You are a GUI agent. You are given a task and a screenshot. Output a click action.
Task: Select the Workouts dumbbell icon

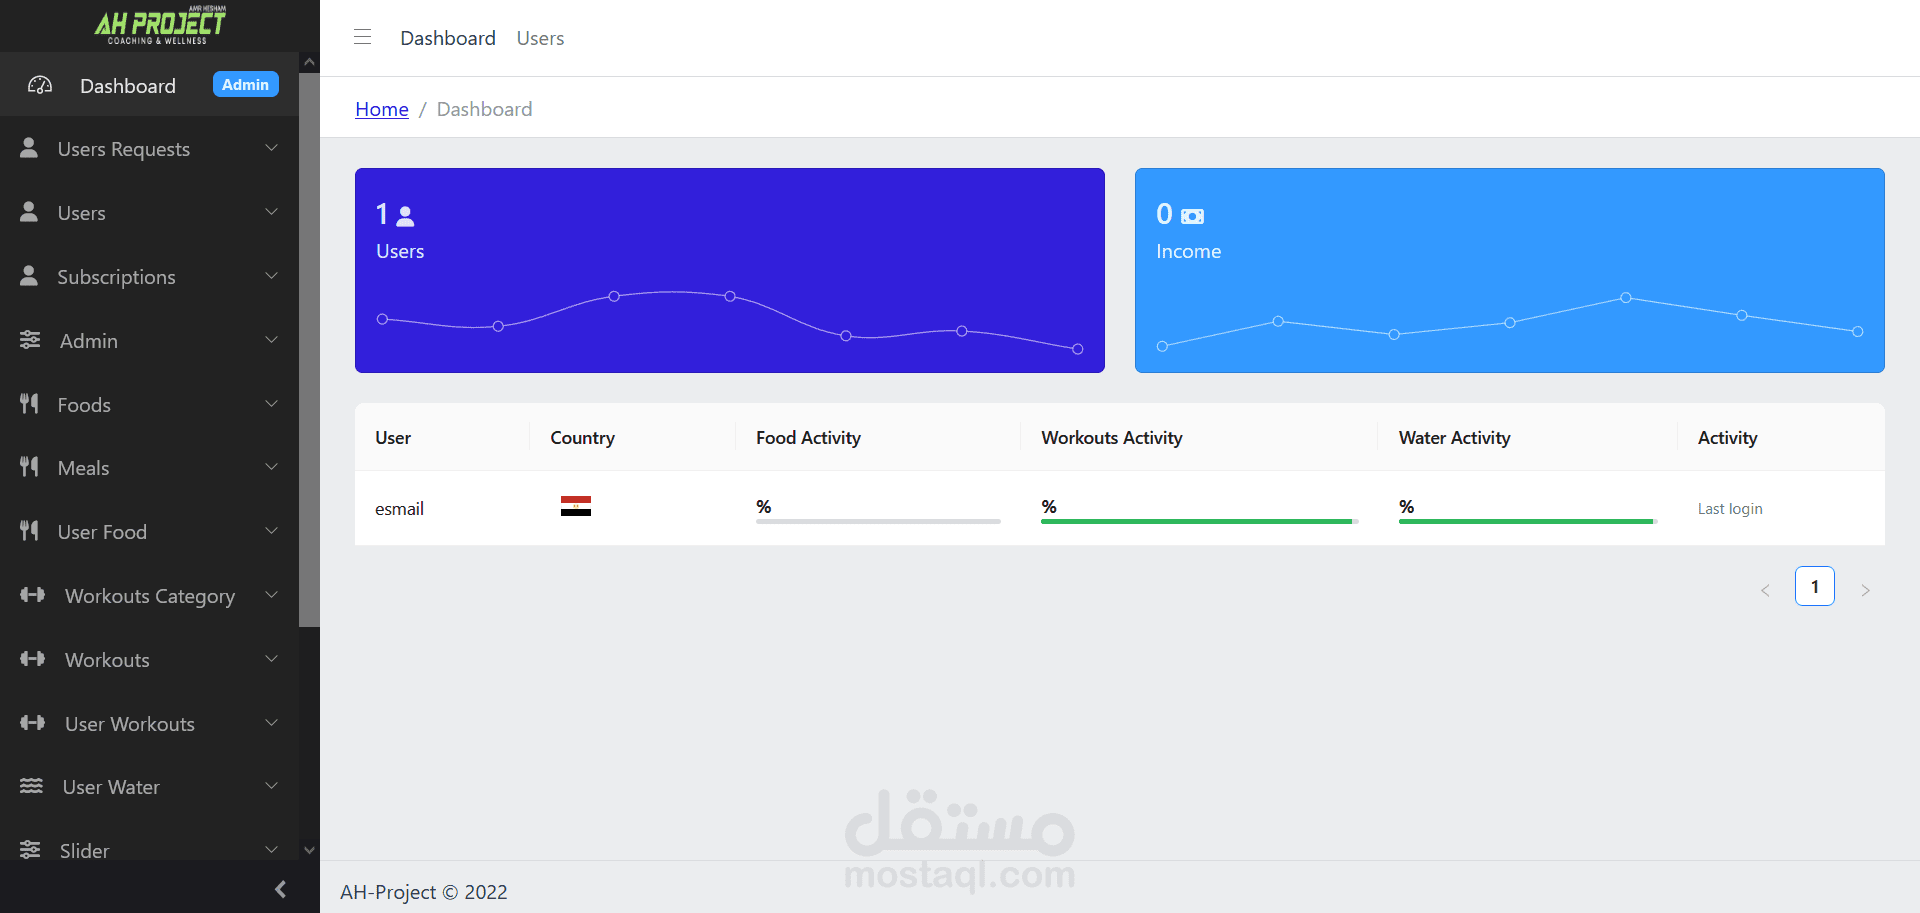click(33, 659)
